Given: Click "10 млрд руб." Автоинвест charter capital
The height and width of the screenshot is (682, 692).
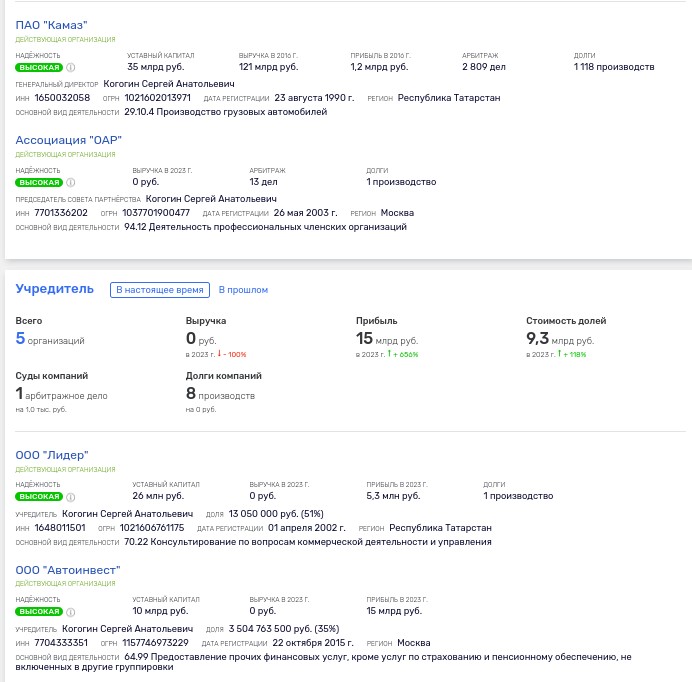Looking at the screenshot, I should [160, 611].
